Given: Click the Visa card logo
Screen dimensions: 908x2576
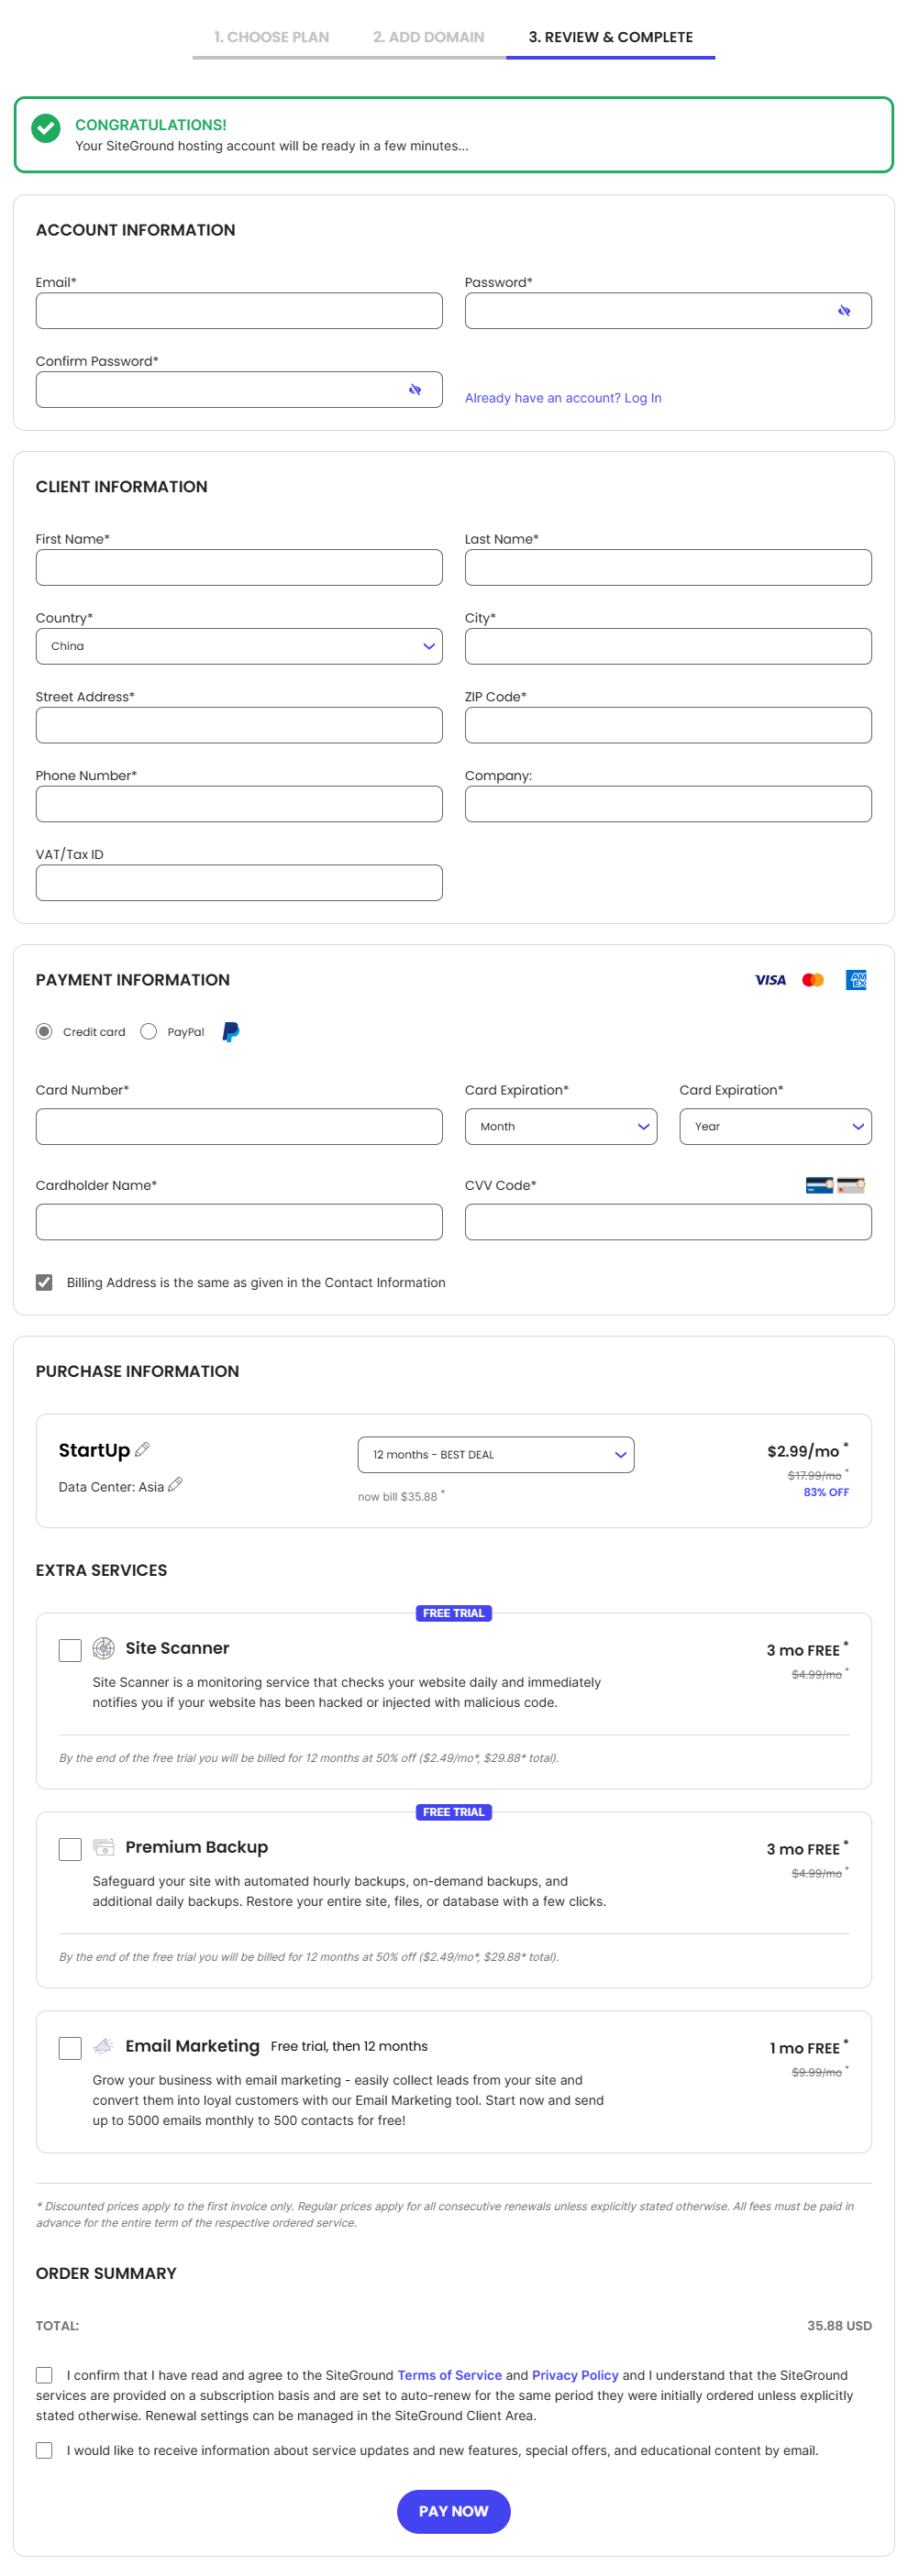Looking at the screenshot, I should 769,980.
